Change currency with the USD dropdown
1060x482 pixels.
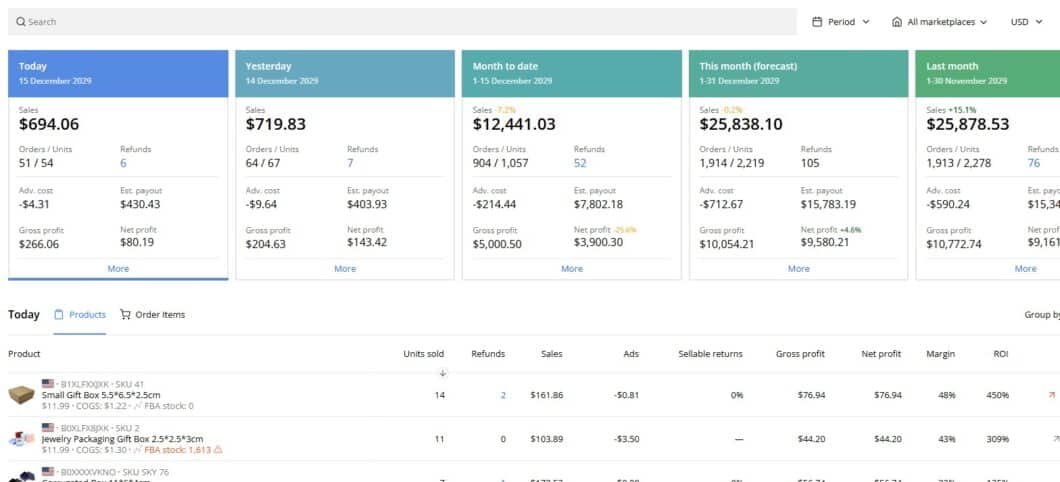(1026, 22)
